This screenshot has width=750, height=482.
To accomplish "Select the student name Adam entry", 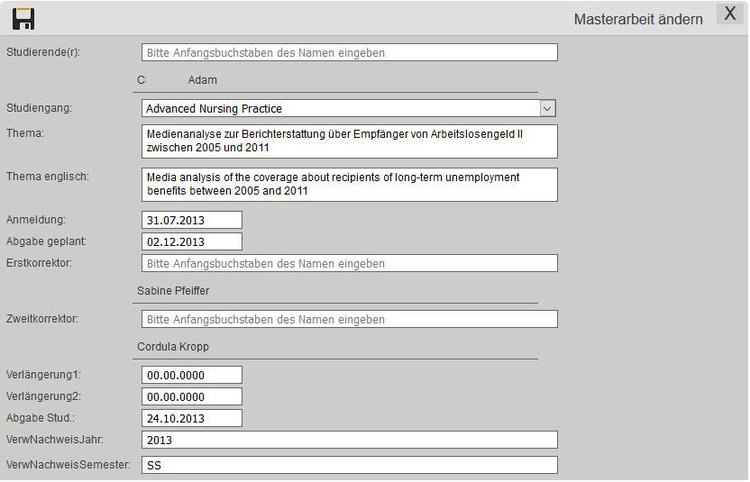I will click(x=178, y=80).
